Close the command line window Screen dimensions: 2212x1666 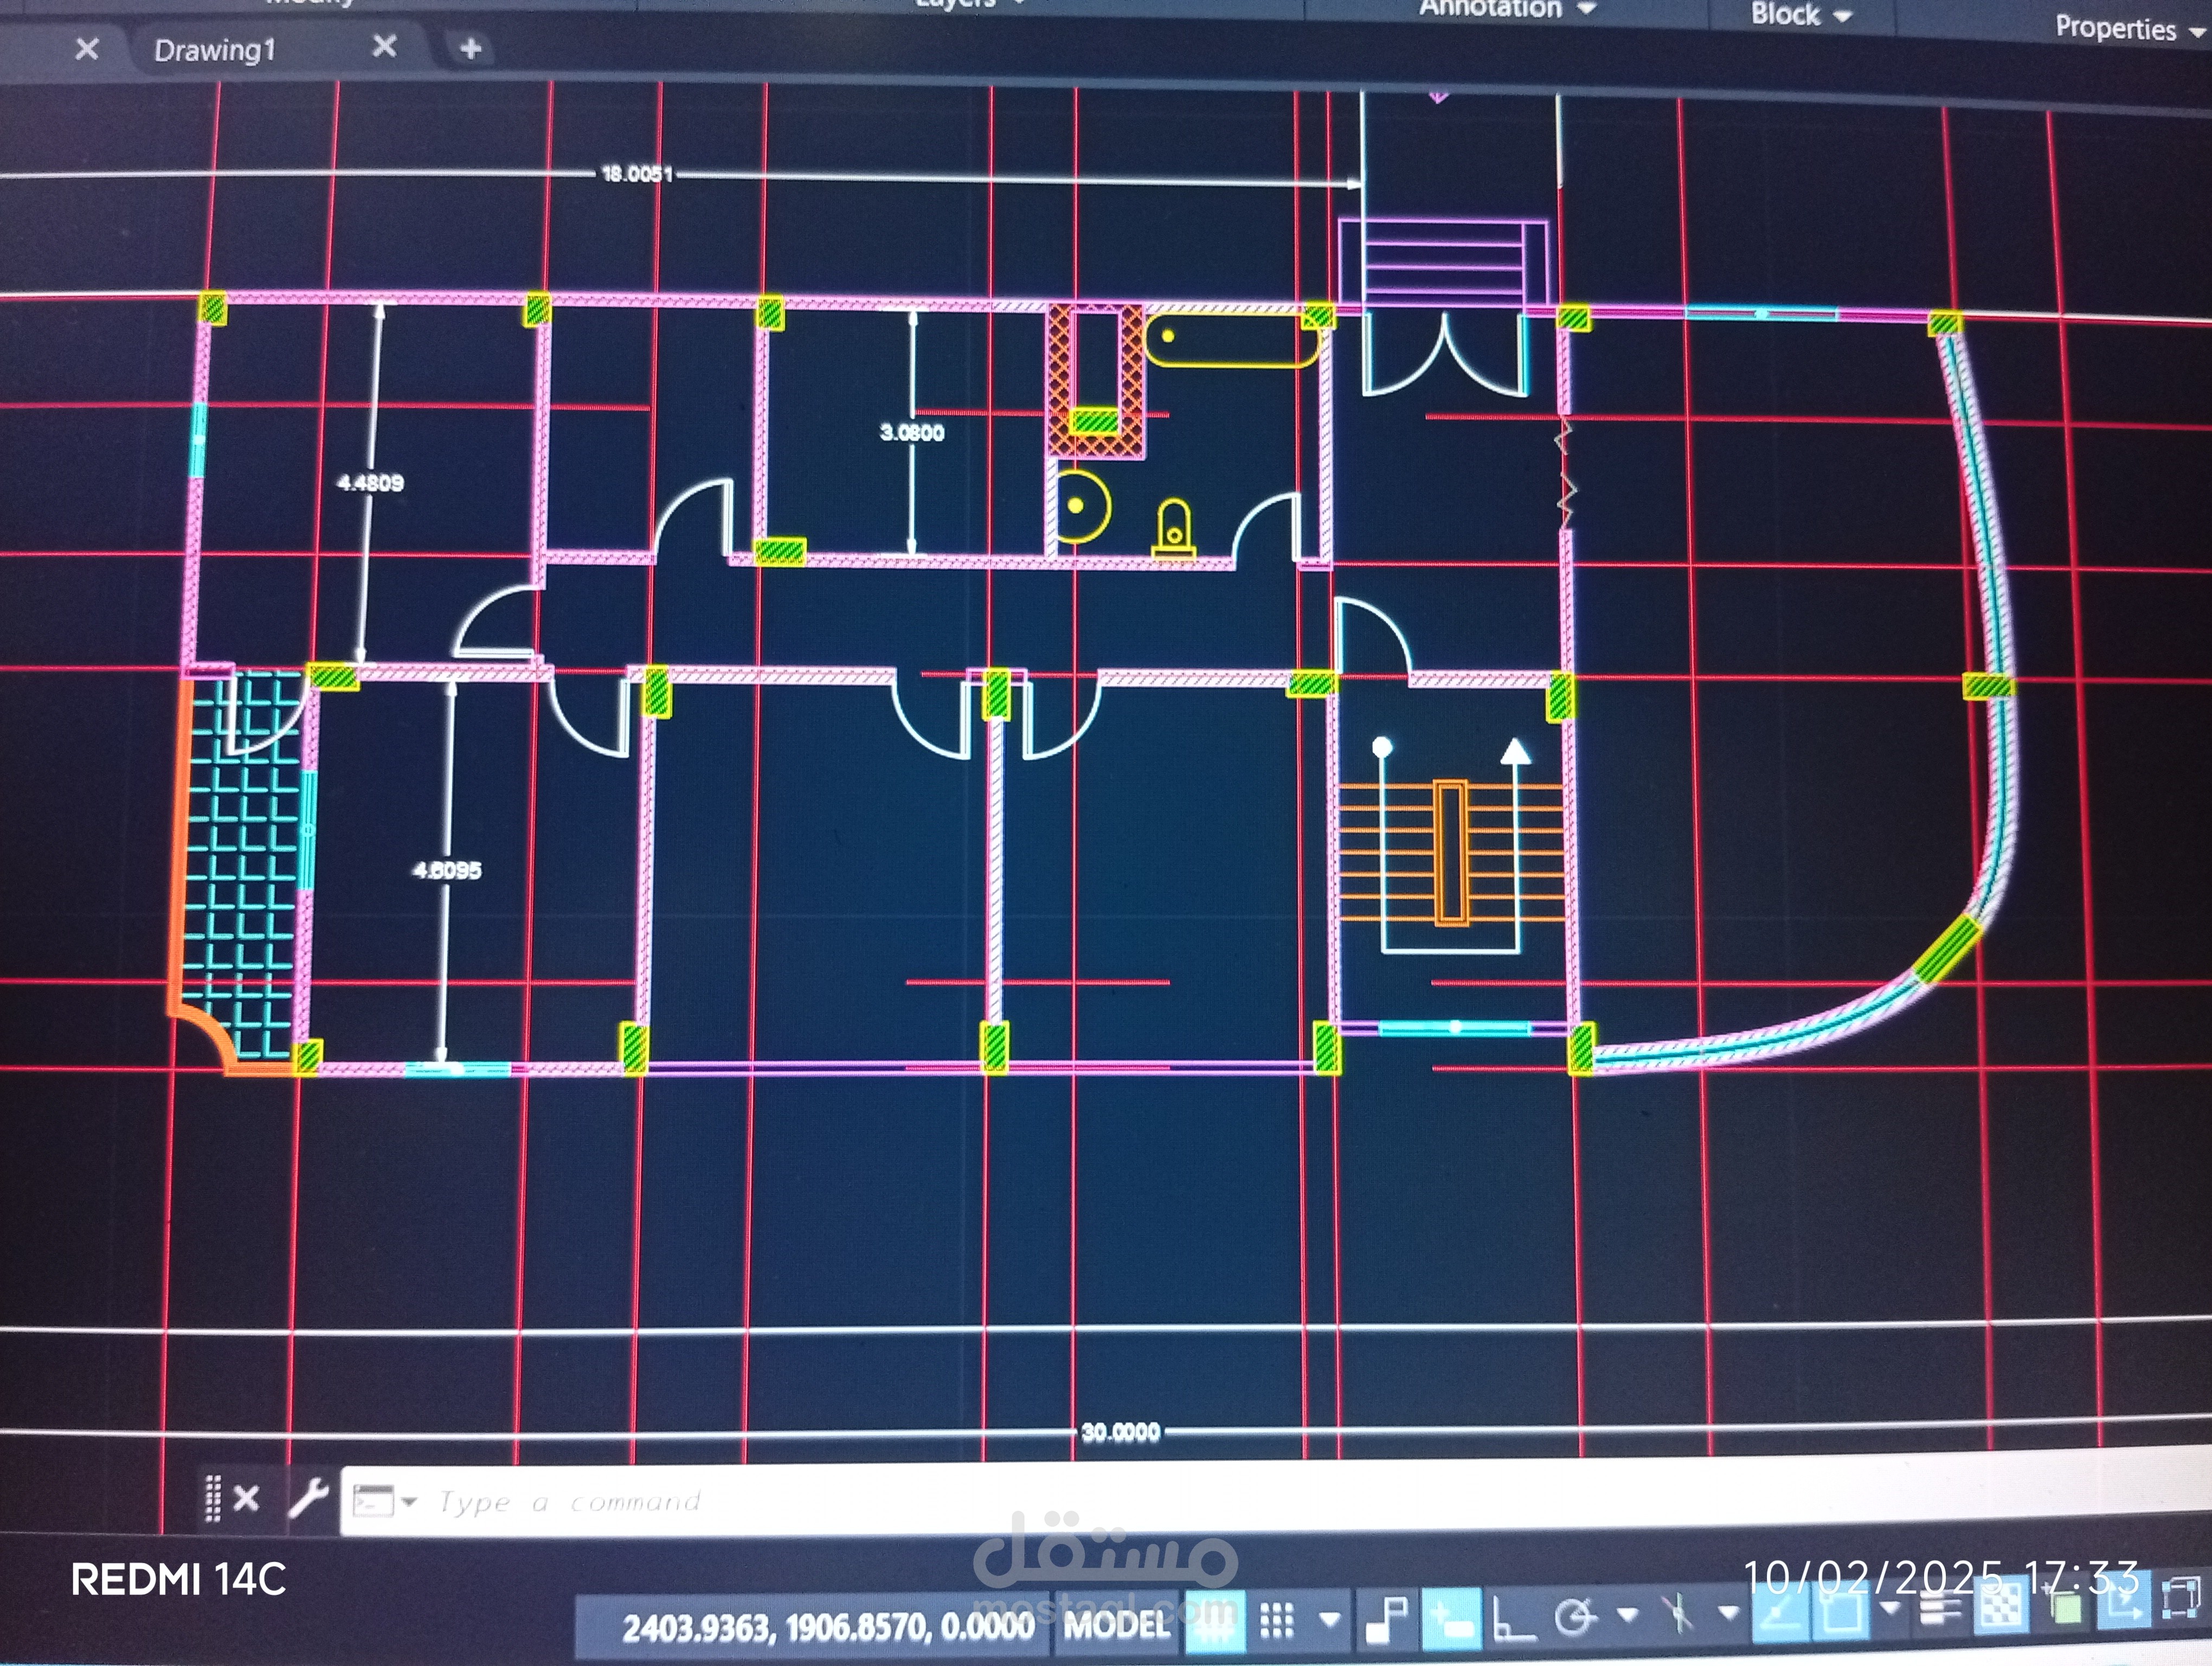click(246, 1497)
